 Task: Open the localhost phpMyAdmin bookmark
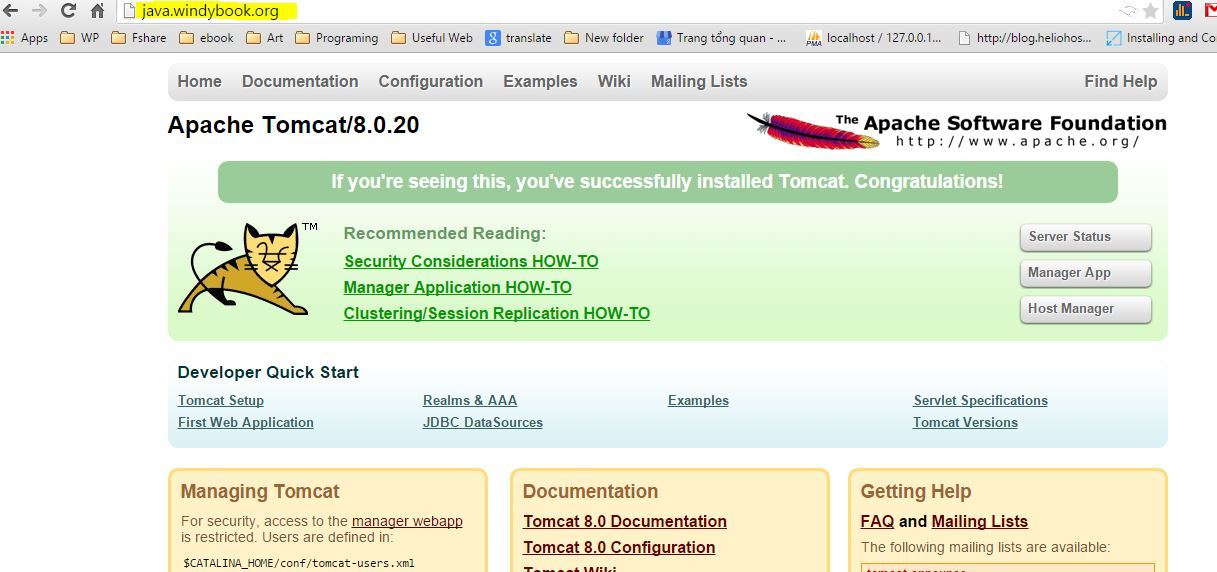click(874, 38)
